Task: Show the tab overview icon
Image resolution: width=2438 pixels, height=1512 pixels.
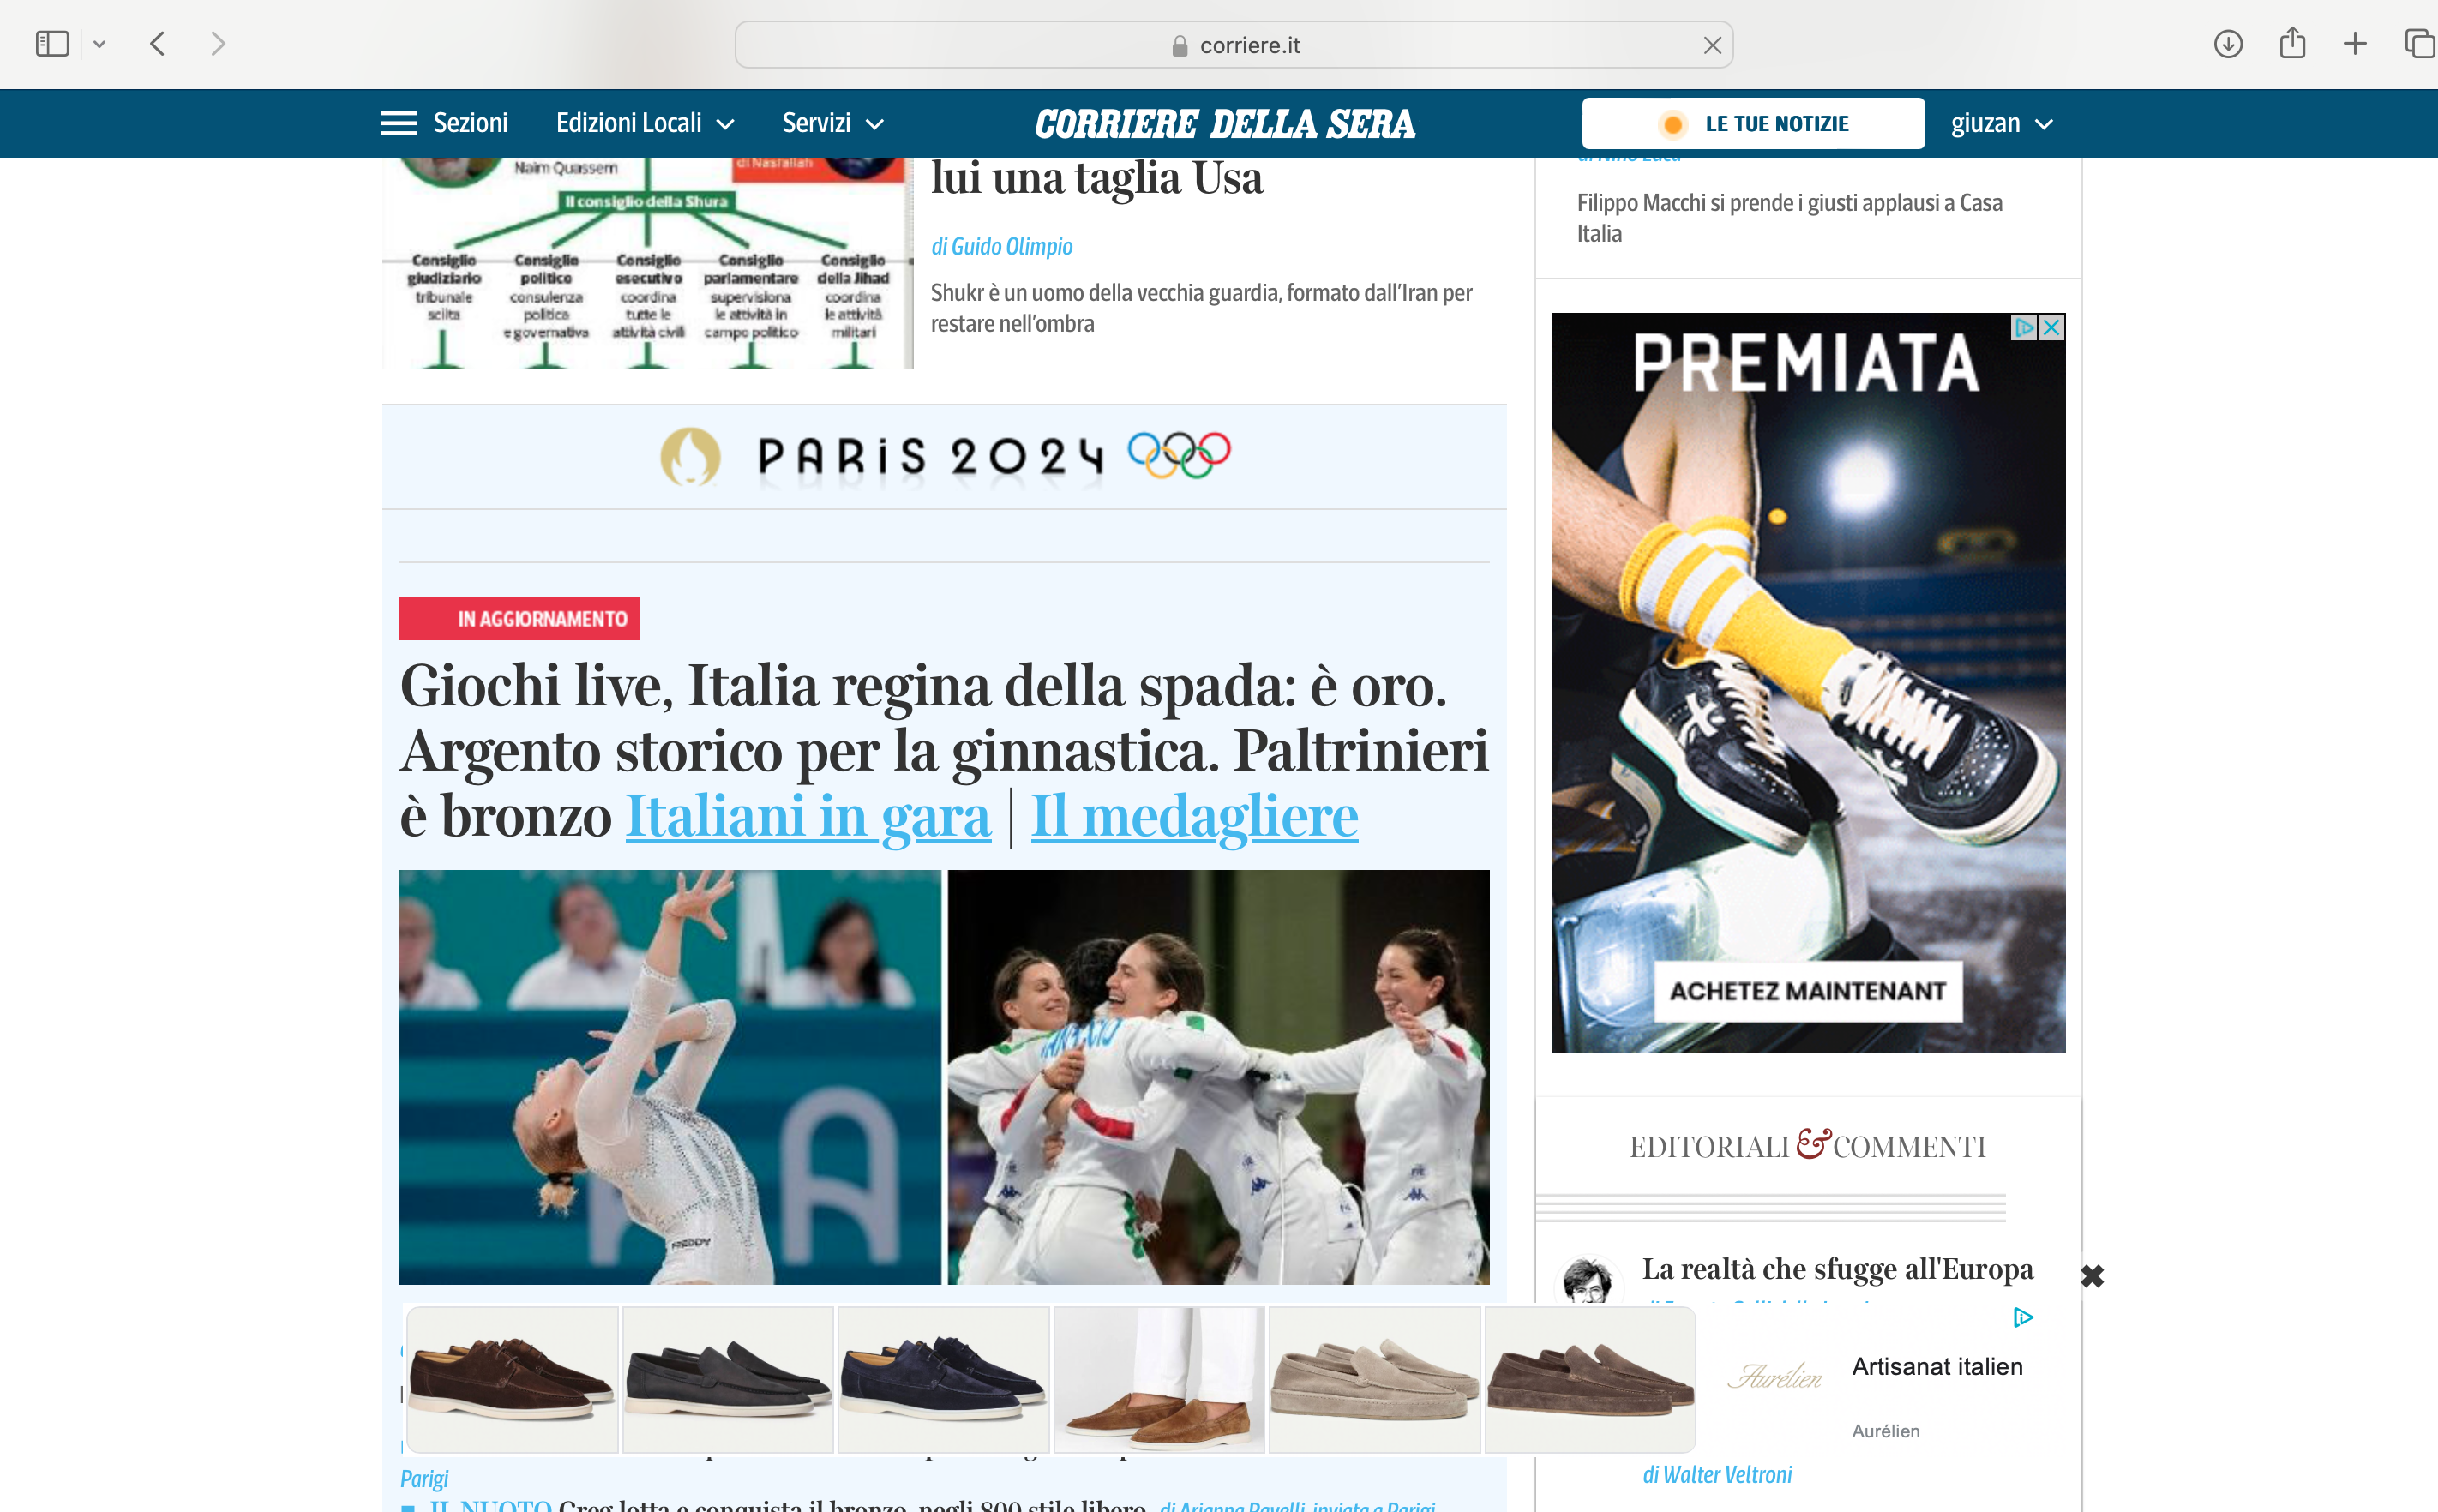Action: (2419, 44)
